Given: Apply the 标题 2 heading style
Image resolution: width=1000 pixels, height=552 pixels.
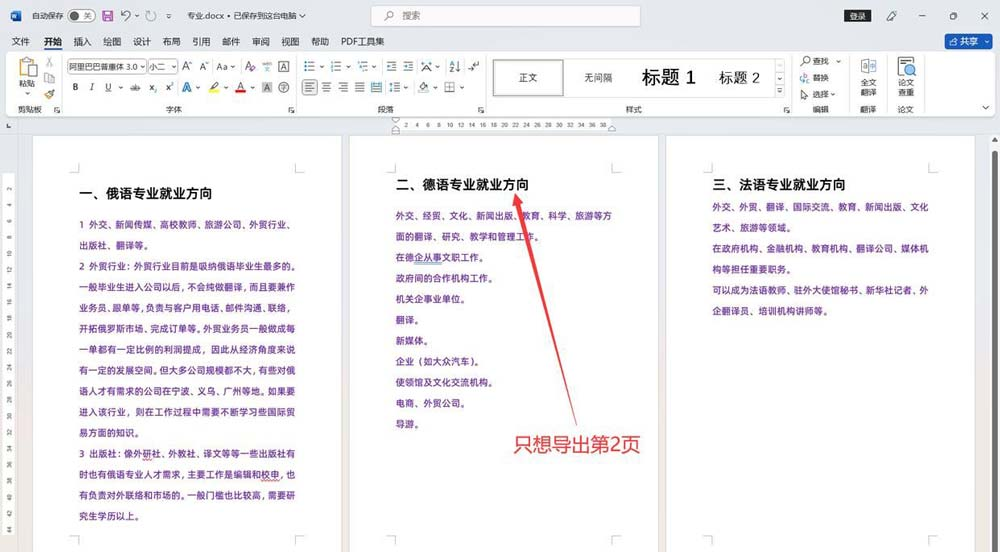Looking at the screenshot, I should [739, 78].
